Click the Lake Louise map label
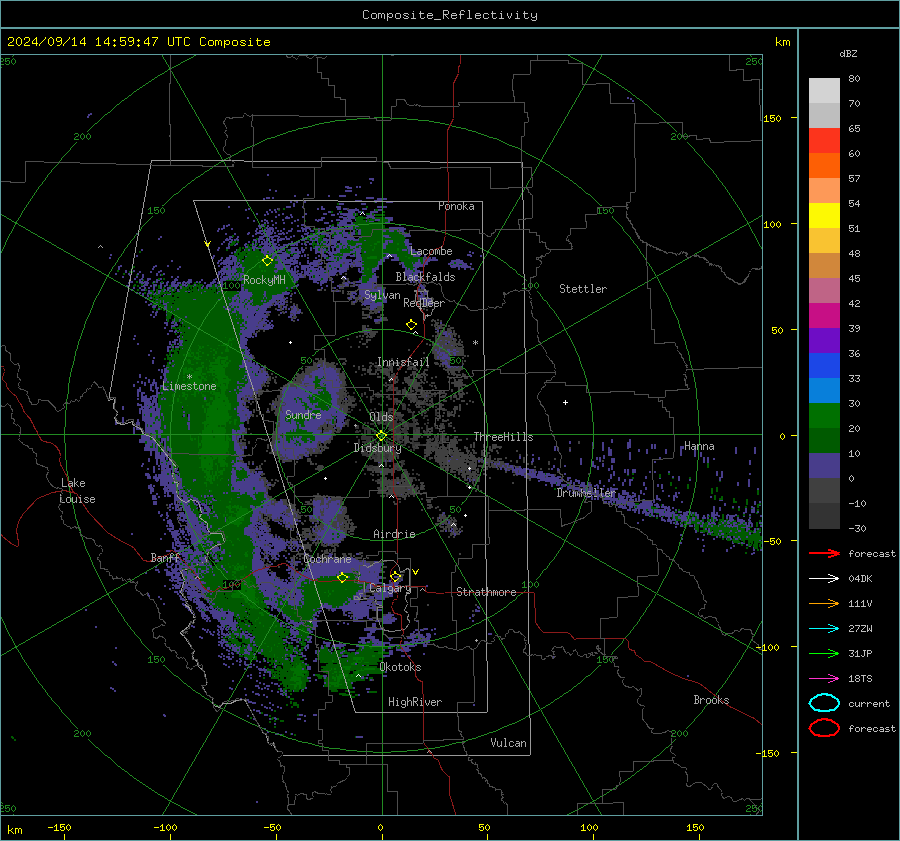 (x=77, y=491)
